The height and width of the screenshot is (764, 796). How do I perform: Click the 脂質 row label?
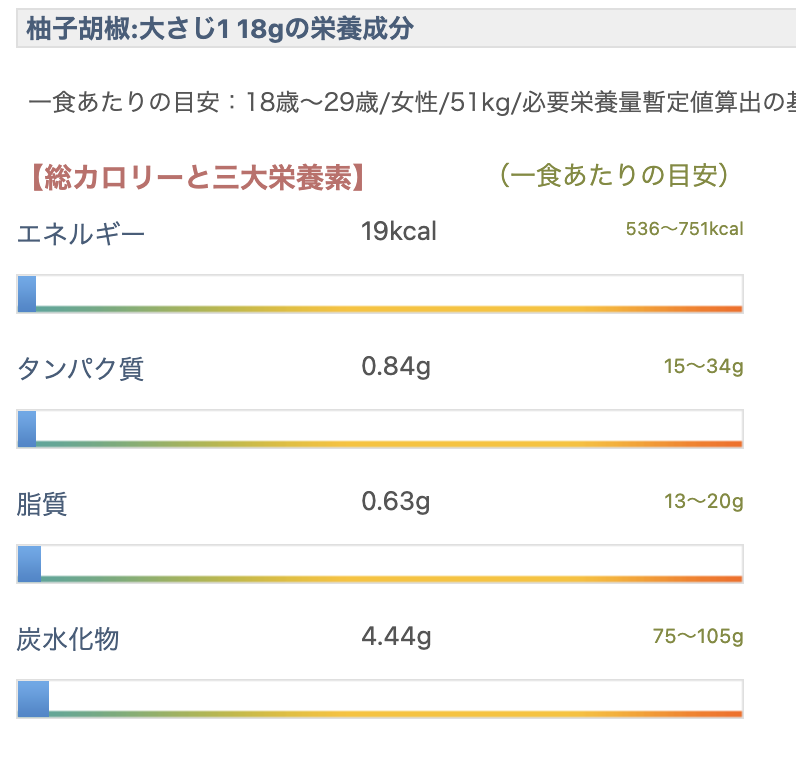pos(42,504)
